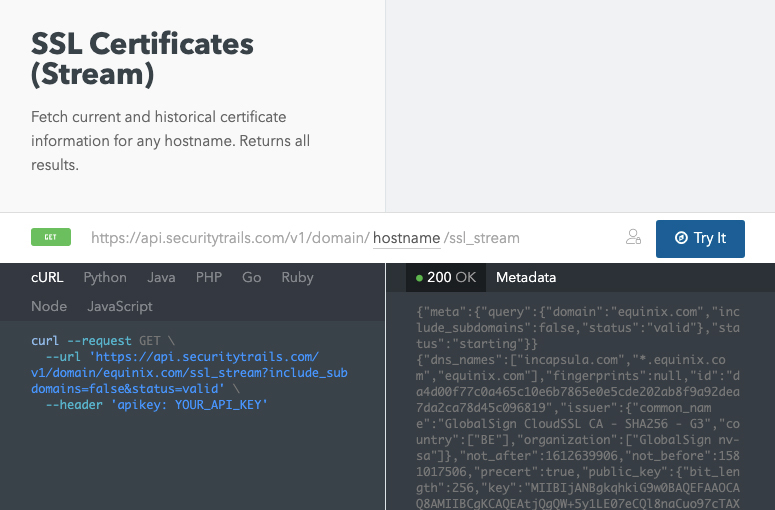Screen dimensions: 775x510
Task: Open the PHP code sample tab
Action: pyautogui.click(x=209, y=277)
